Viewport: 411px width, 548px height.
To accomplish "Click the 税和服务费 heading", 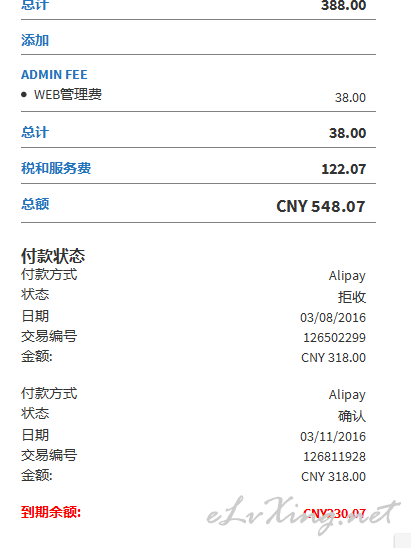I will click(56, 168).
